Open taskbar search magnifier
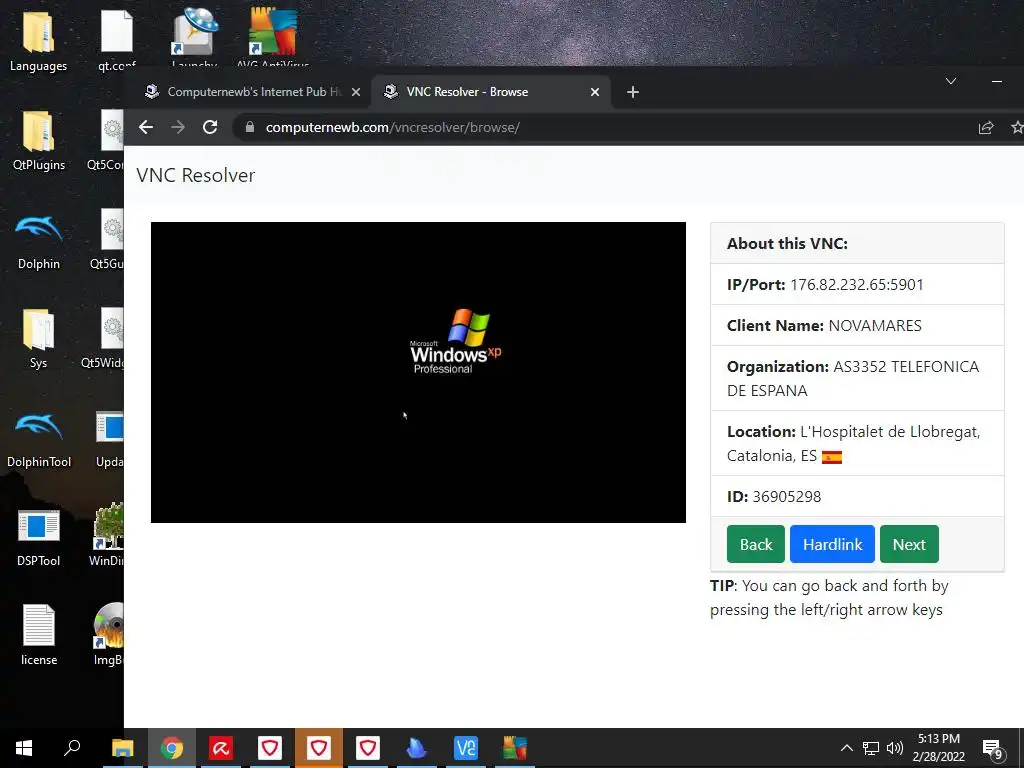1024x768 pixels. tap(72, 748)
